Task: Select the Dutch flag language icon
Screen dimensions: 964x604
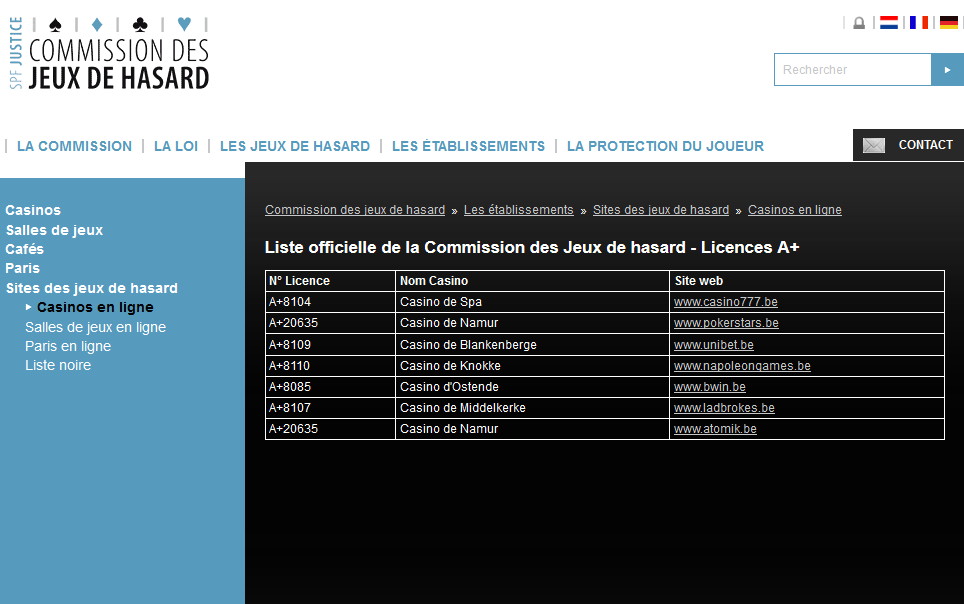Action: [889, 21]
